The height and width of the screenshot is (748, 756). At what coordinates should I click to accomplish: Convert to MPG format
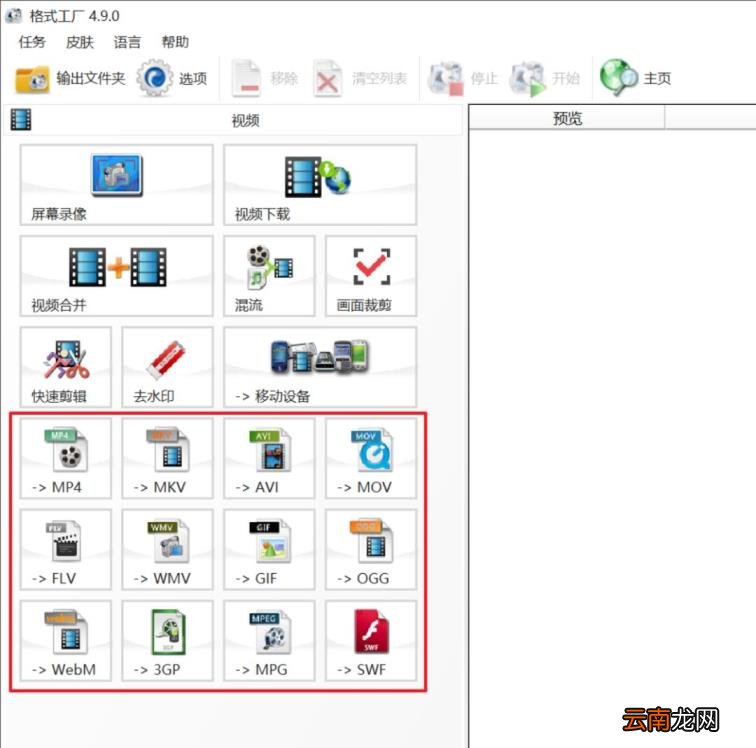pos(269,640)
